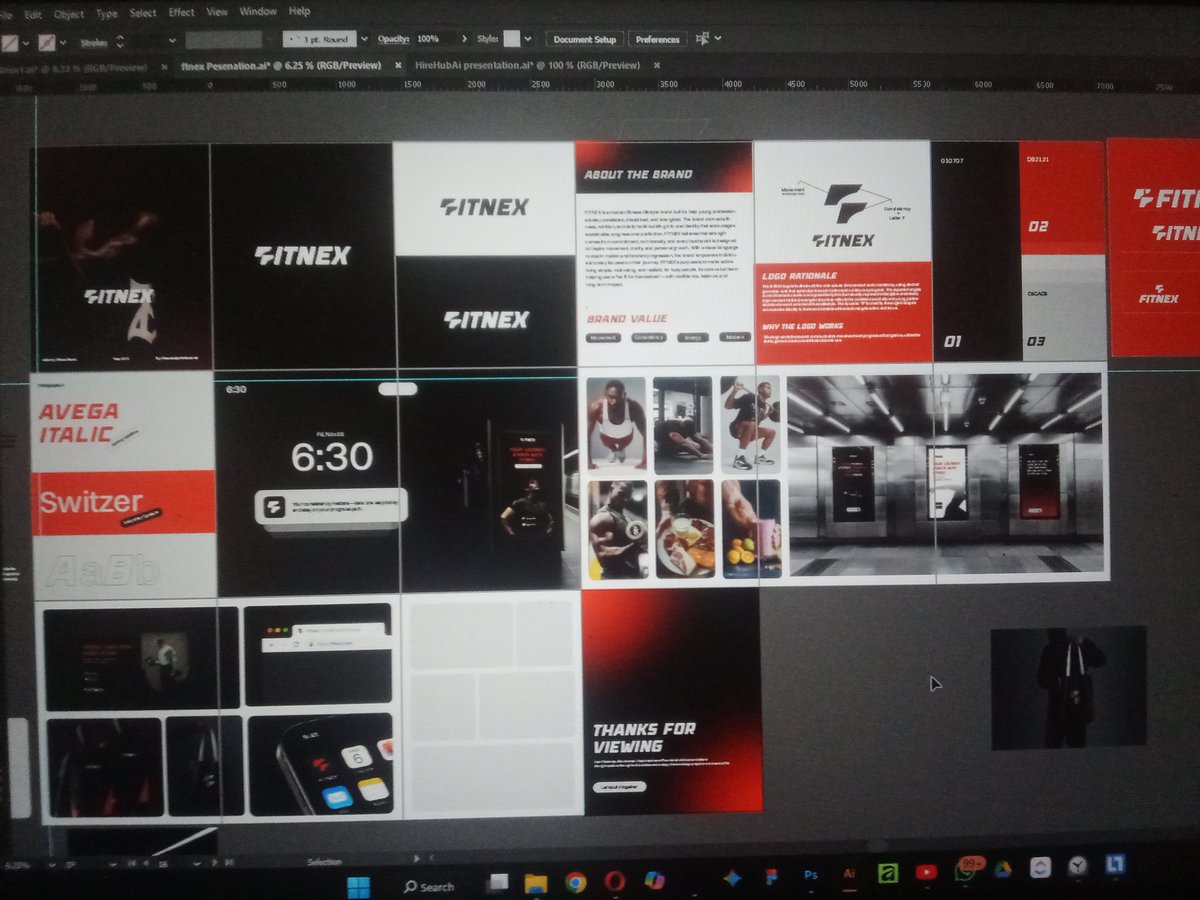
Task: Open Google Chrome from taskbar
Action: 575,883
